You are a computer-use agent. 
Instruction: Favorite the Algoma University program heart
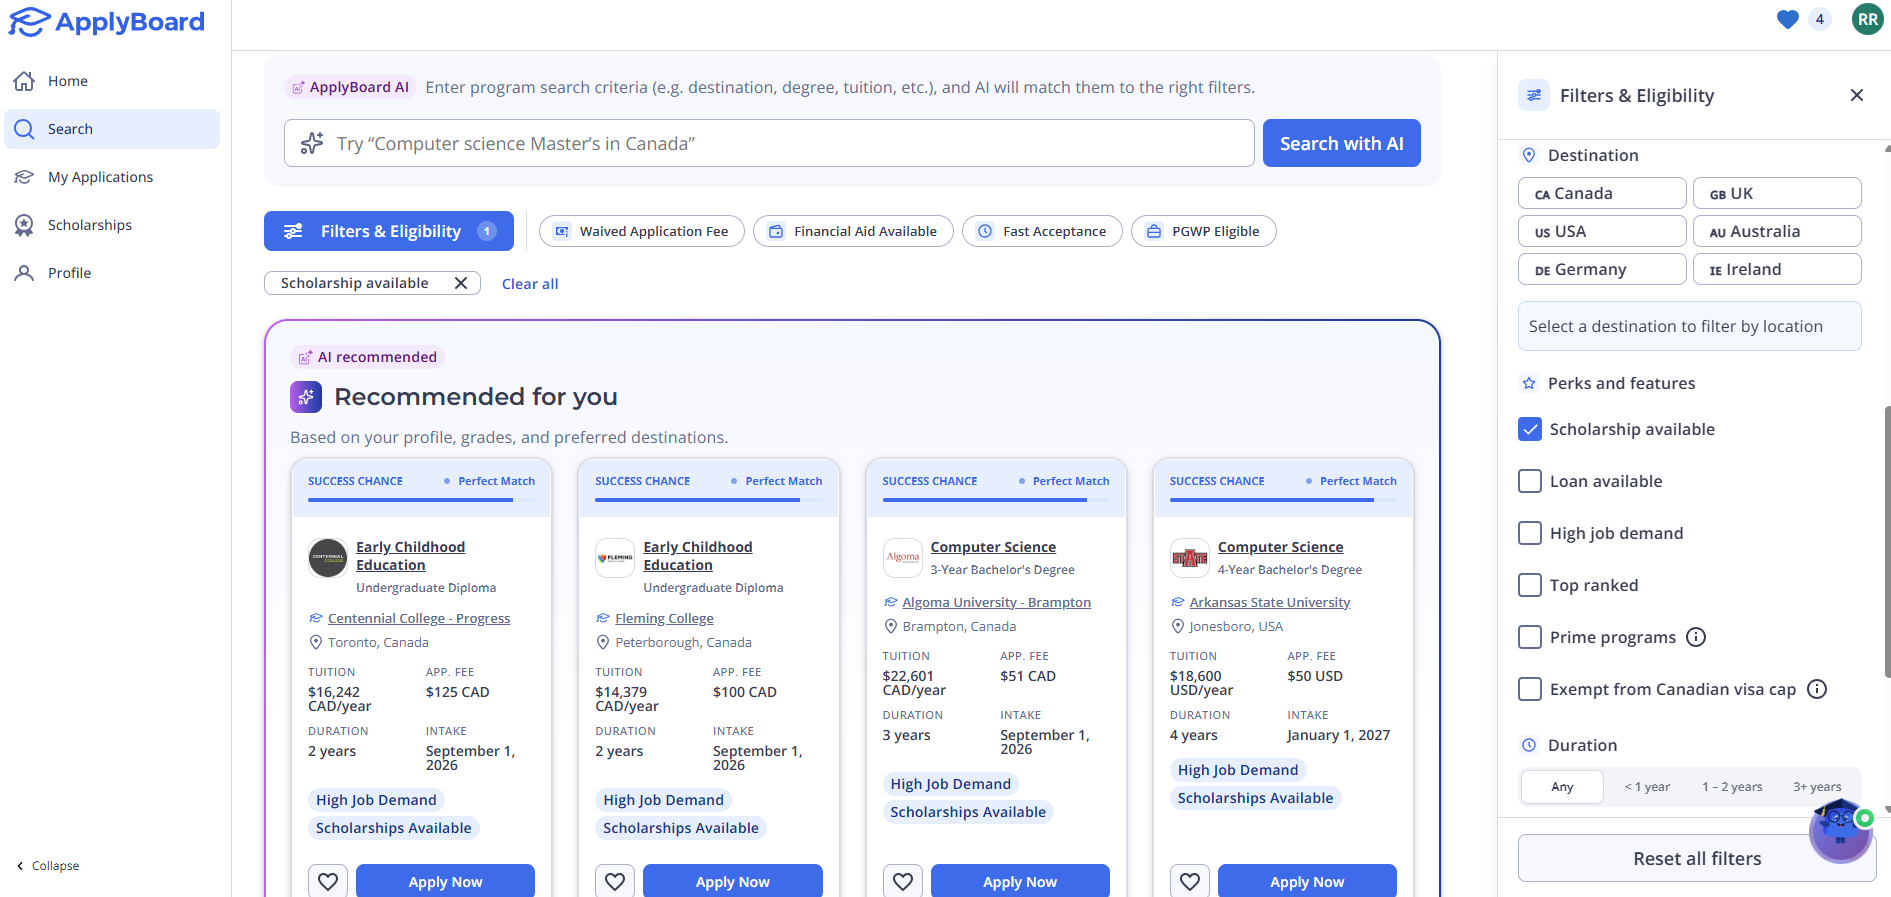[x=903, y=881]
